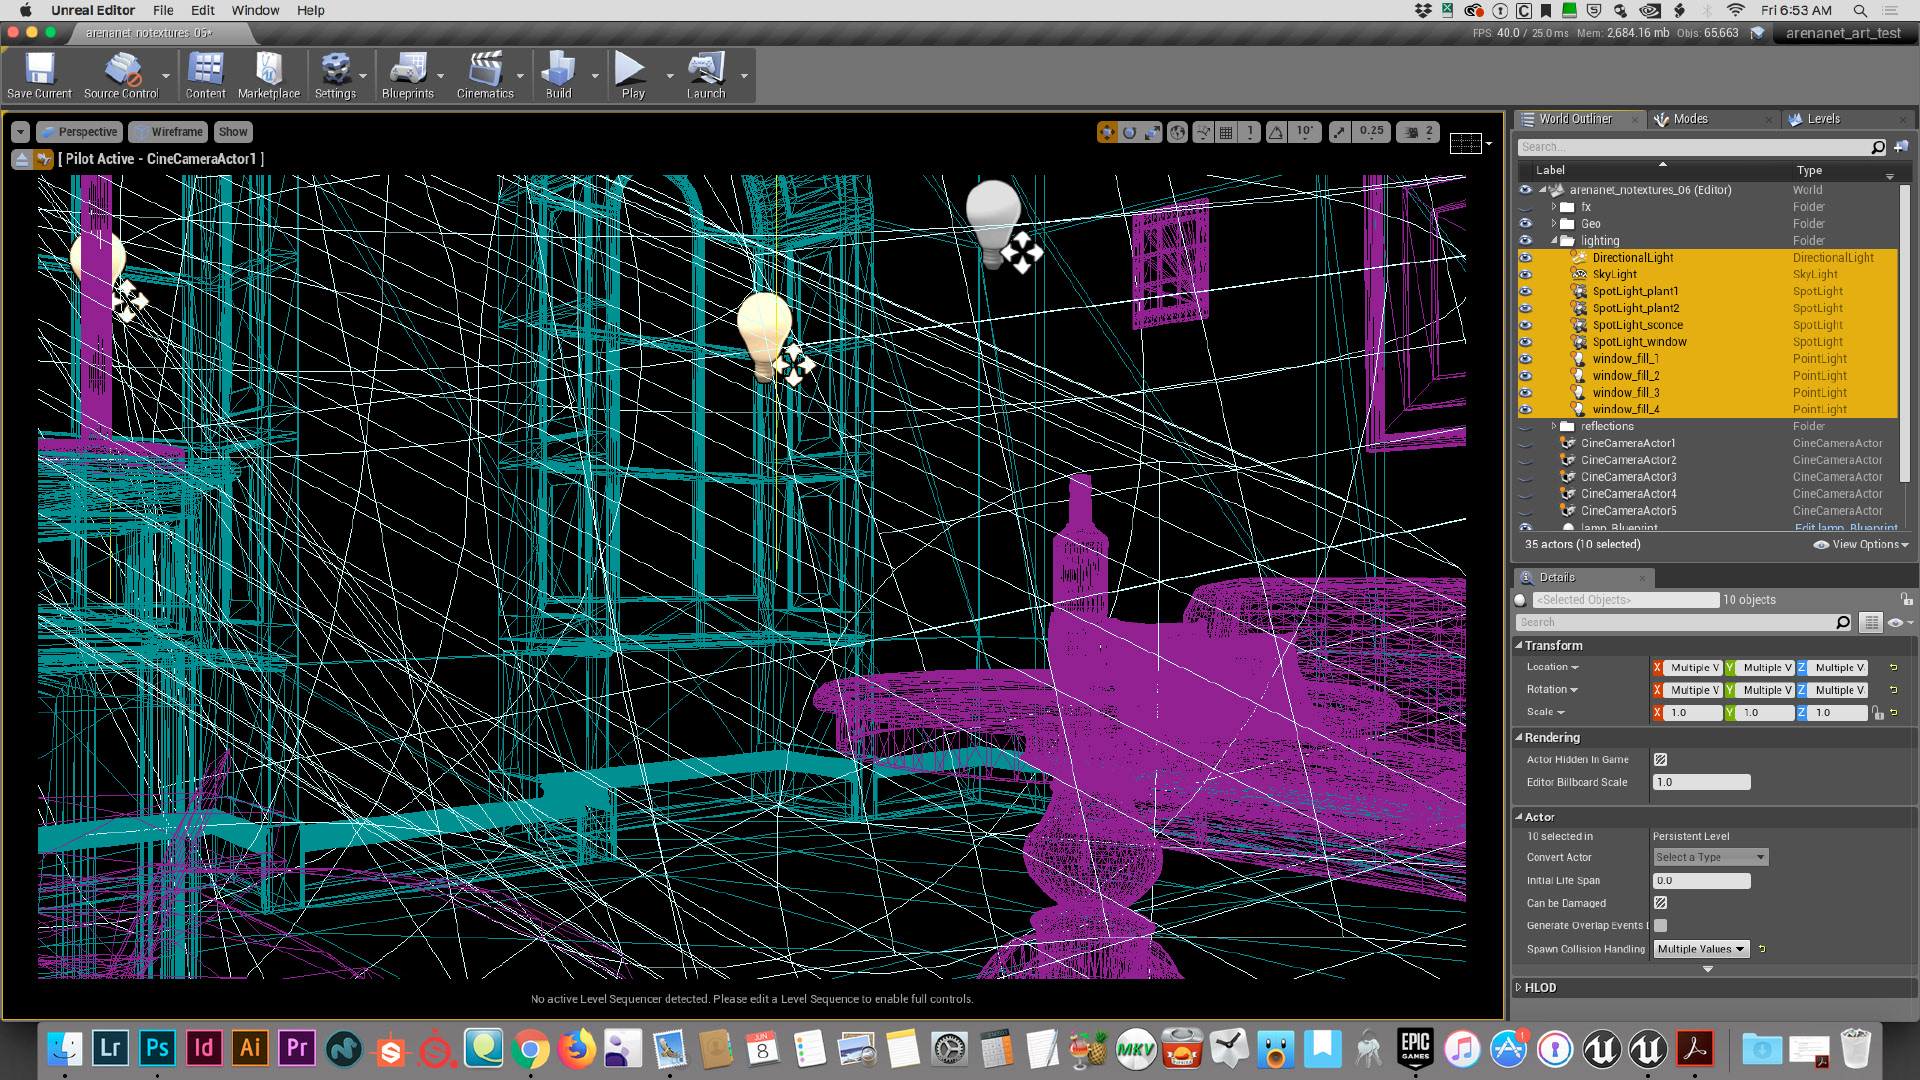Screen dimensions: 1920x1080
Task: Select the scale transform gizmo tool
Action: click(x=1152, y=132)
